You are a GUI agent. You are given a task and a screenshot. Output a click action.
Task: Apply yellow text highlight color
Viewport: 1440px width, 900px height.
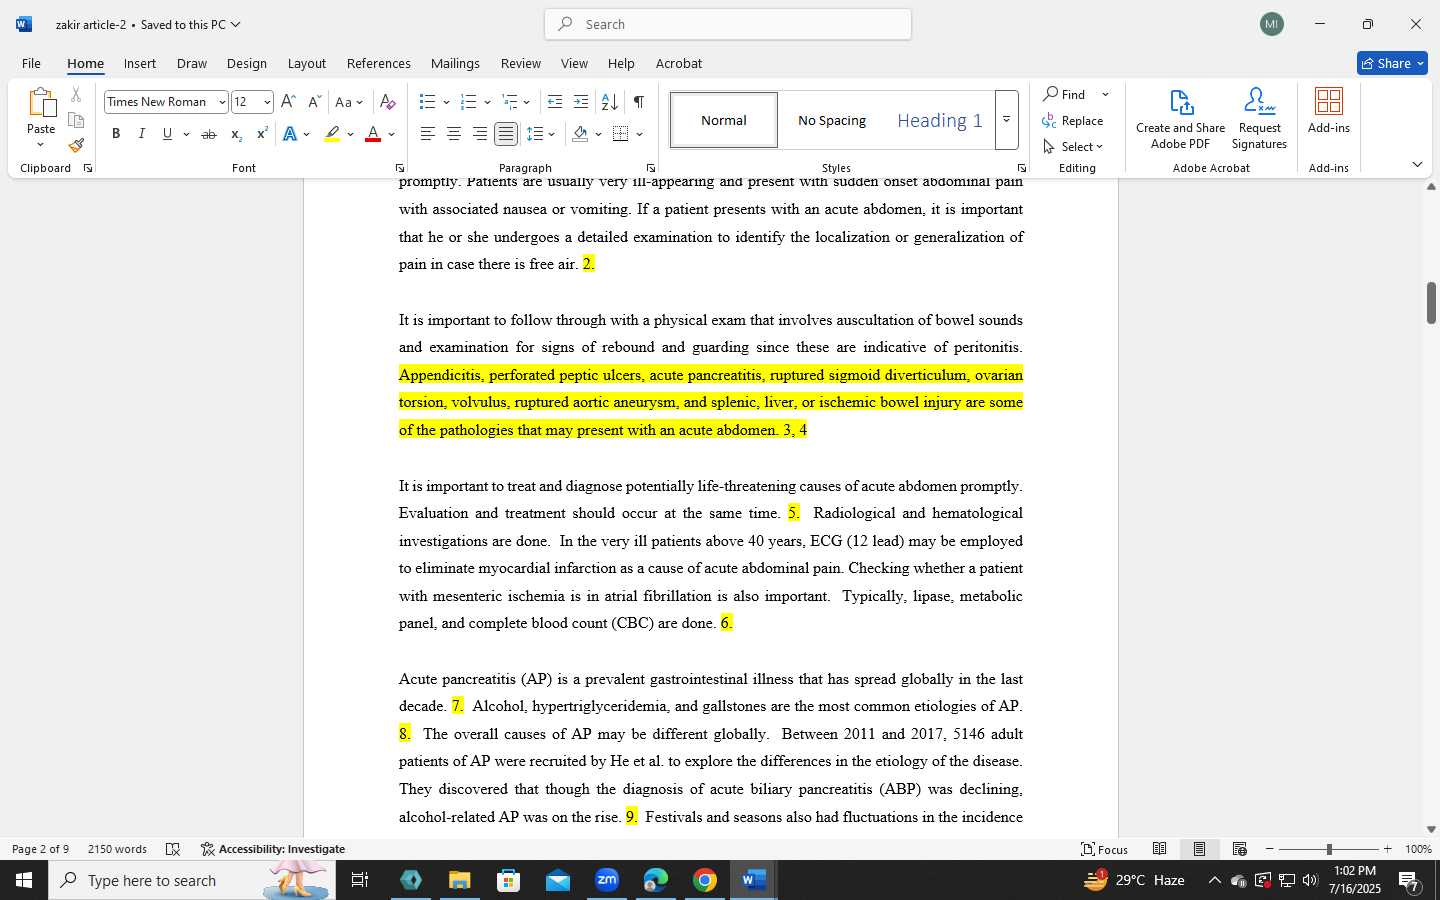click(x=332, y=134)
